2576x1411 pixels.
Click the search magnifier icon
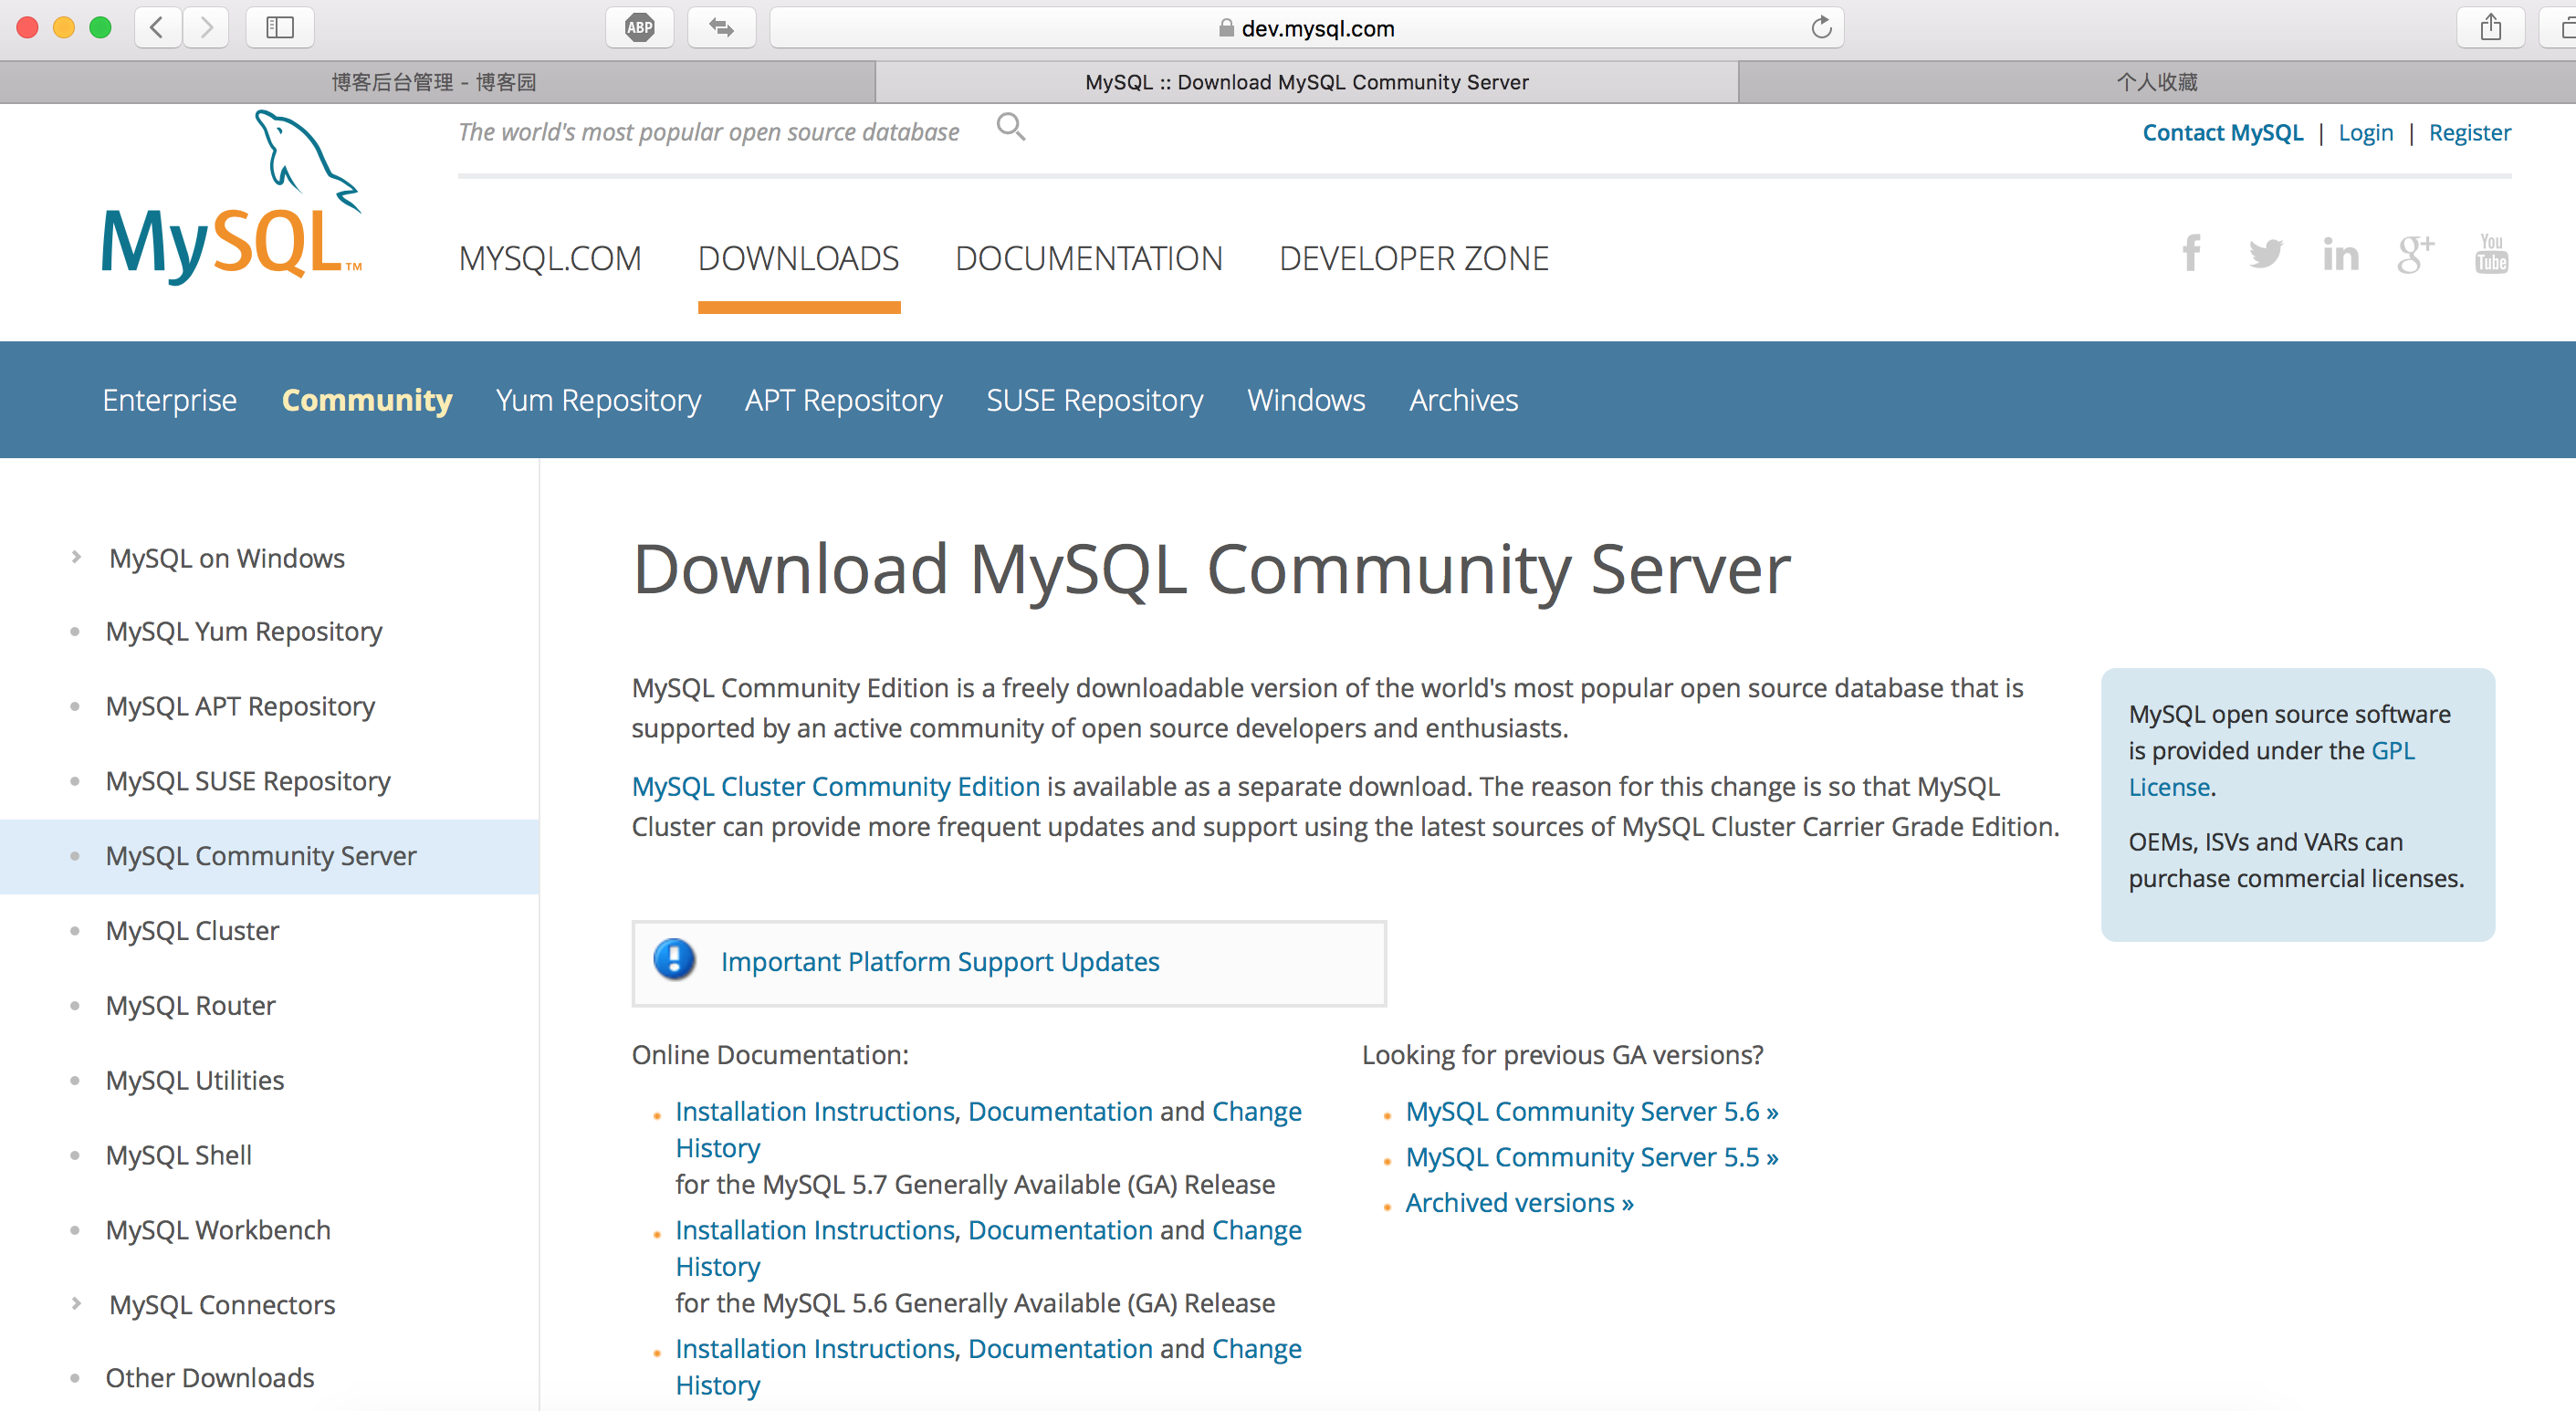click(x=1011, y=128)
